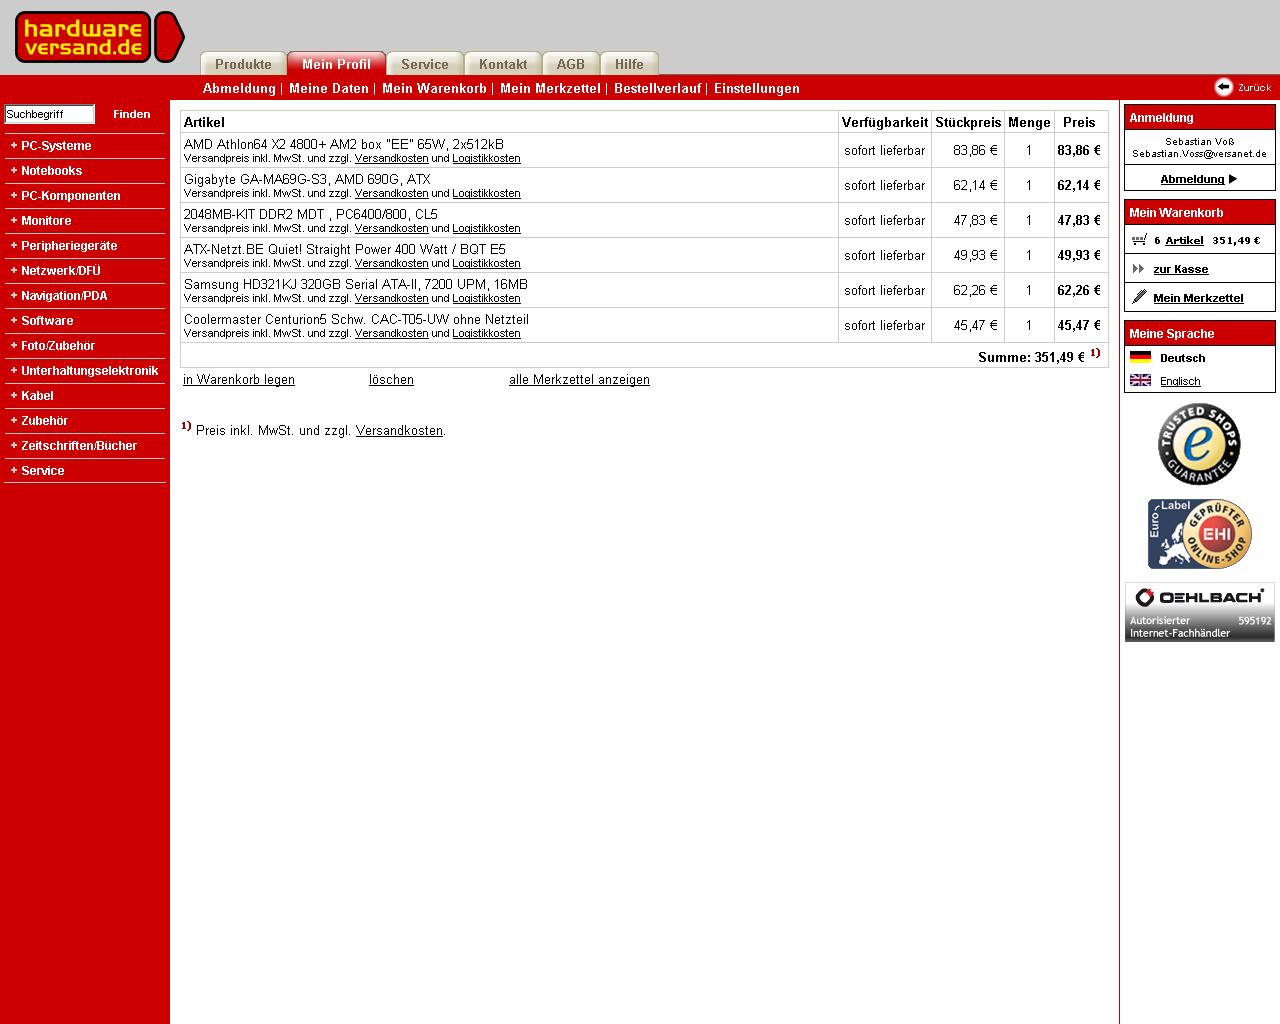
Task: Expand the Foto/Zubehör category
Action: pos(53,345)
